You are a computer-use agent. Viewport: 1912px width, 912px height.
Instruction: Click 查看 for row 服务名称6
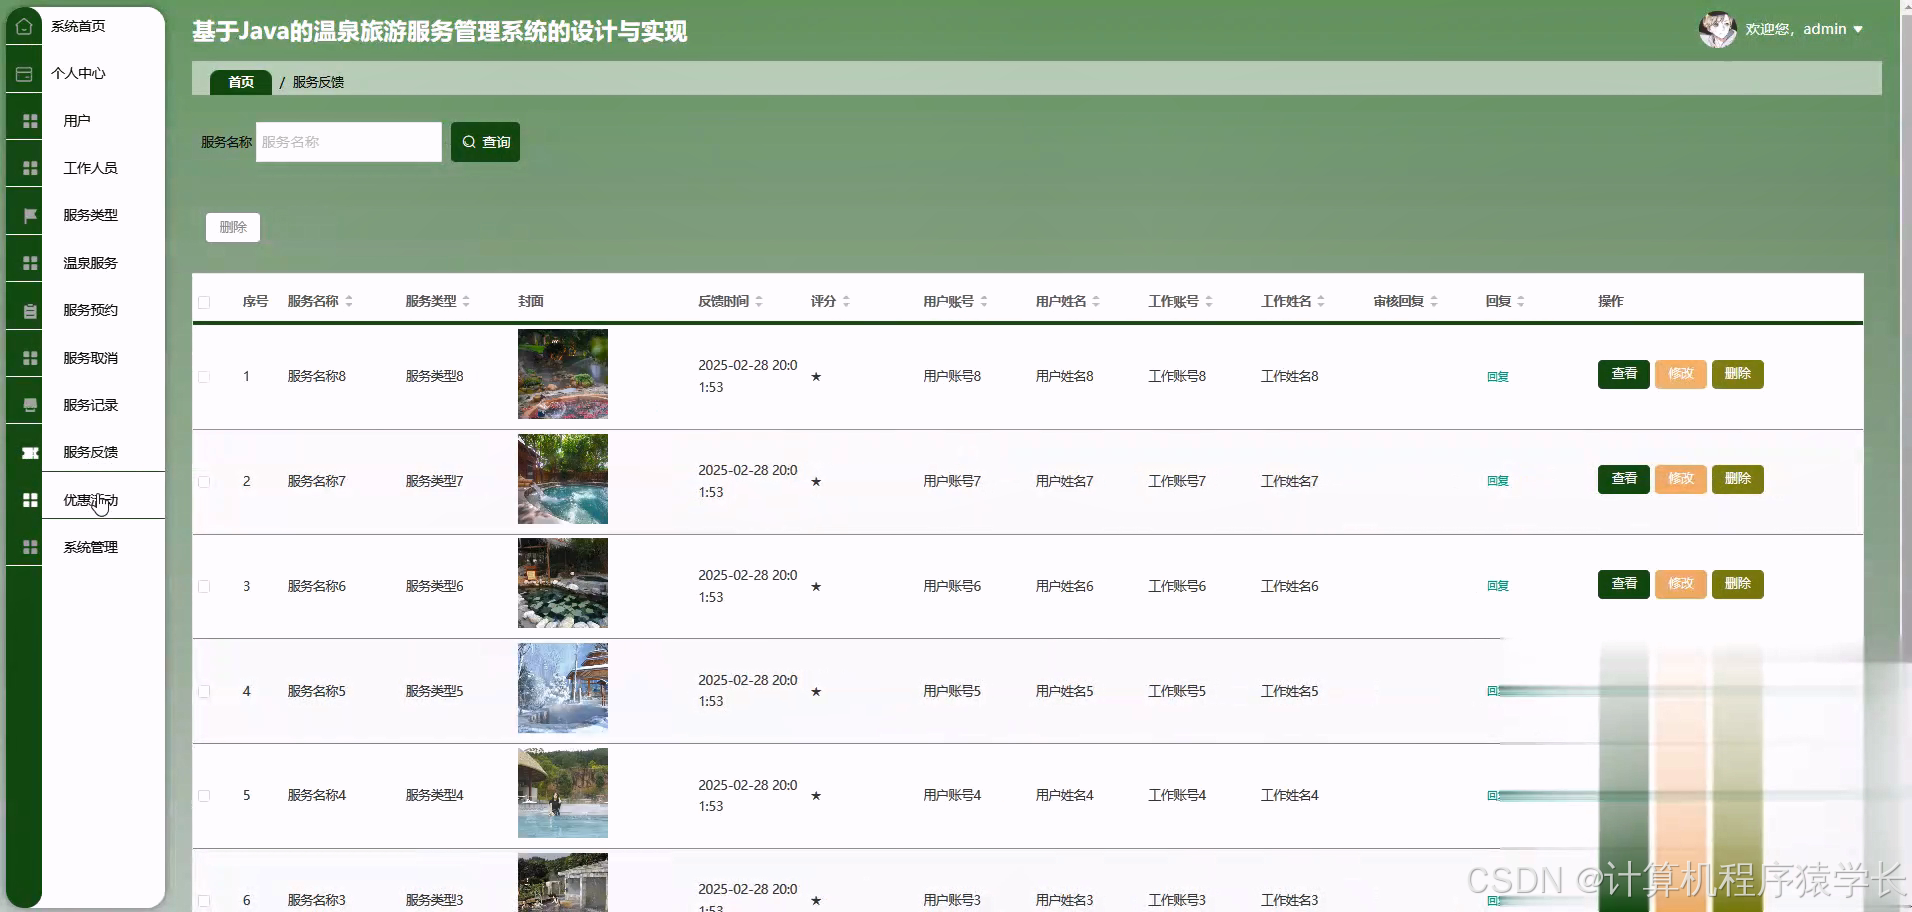coord(1624,584)
